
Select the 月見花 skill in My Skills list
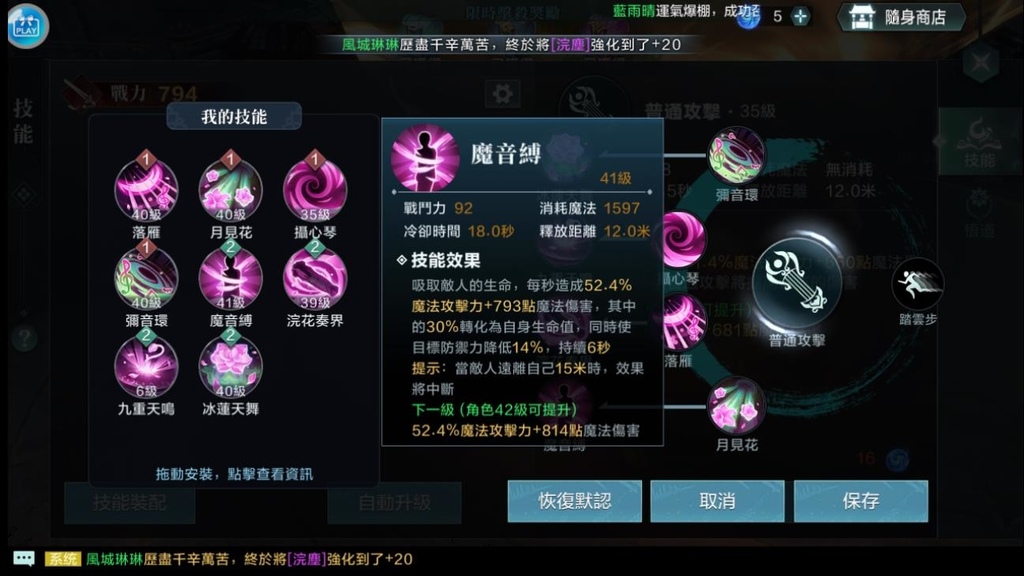231,190
